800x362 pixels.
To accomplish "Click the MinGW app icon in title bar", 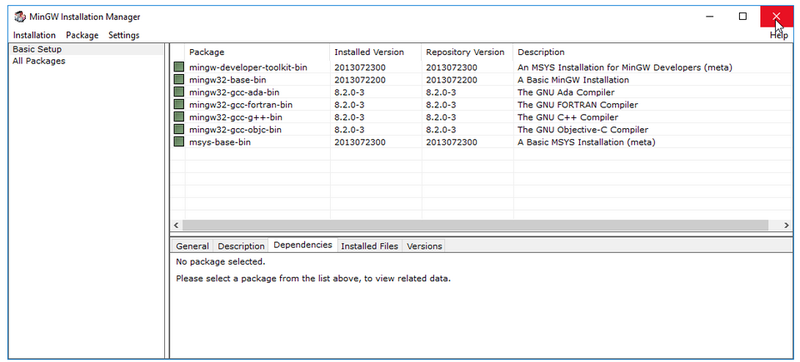I will [x=20, y=17].
